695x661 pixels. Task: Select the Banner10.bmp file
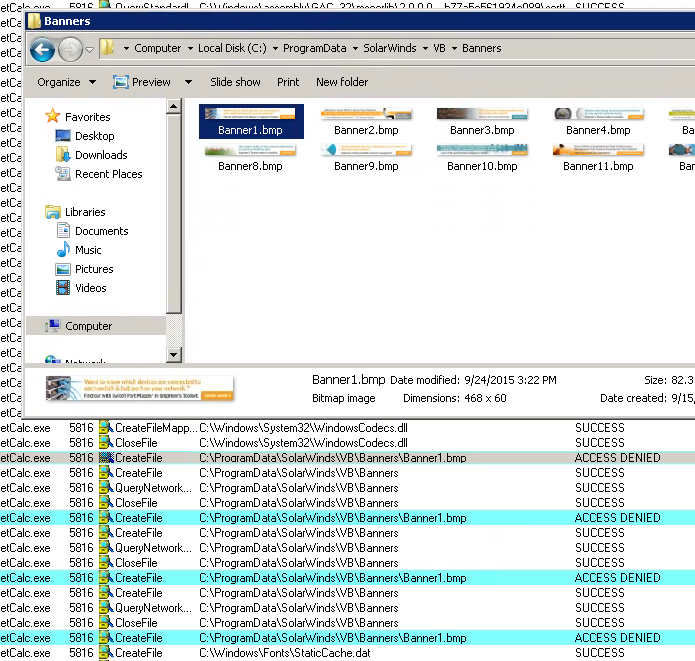pyautogui.click(x=482, y=157)
